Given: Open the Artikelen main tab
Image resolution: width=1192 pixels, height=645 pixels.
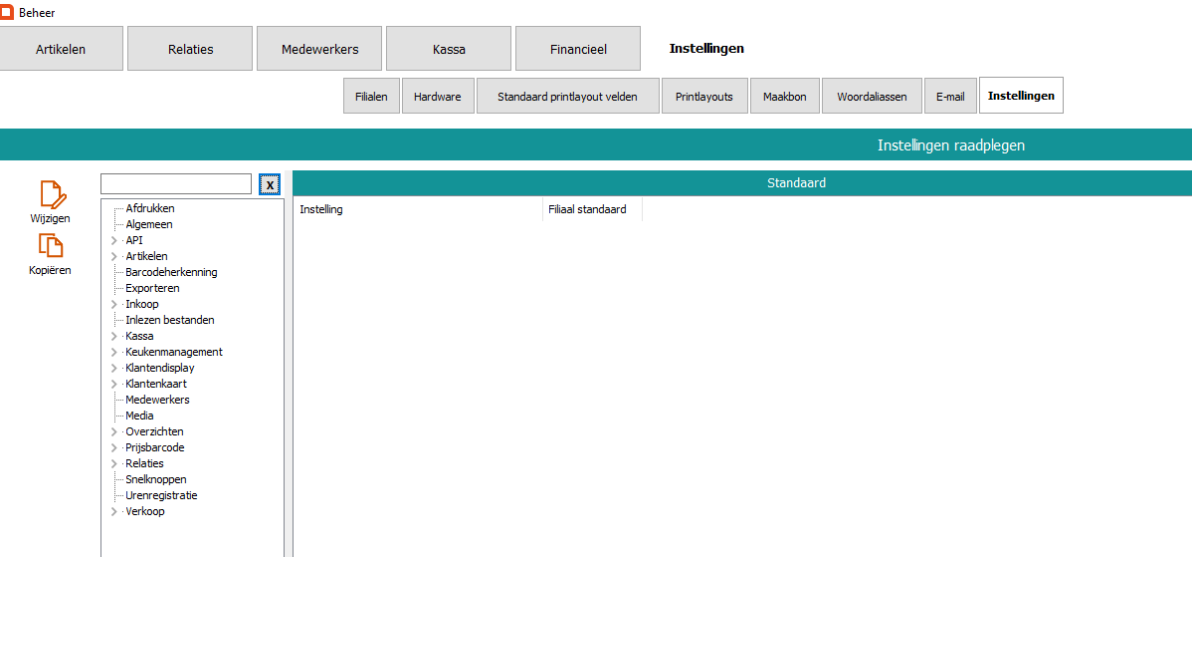Looking at the screenshot, I should coord(61,49).
